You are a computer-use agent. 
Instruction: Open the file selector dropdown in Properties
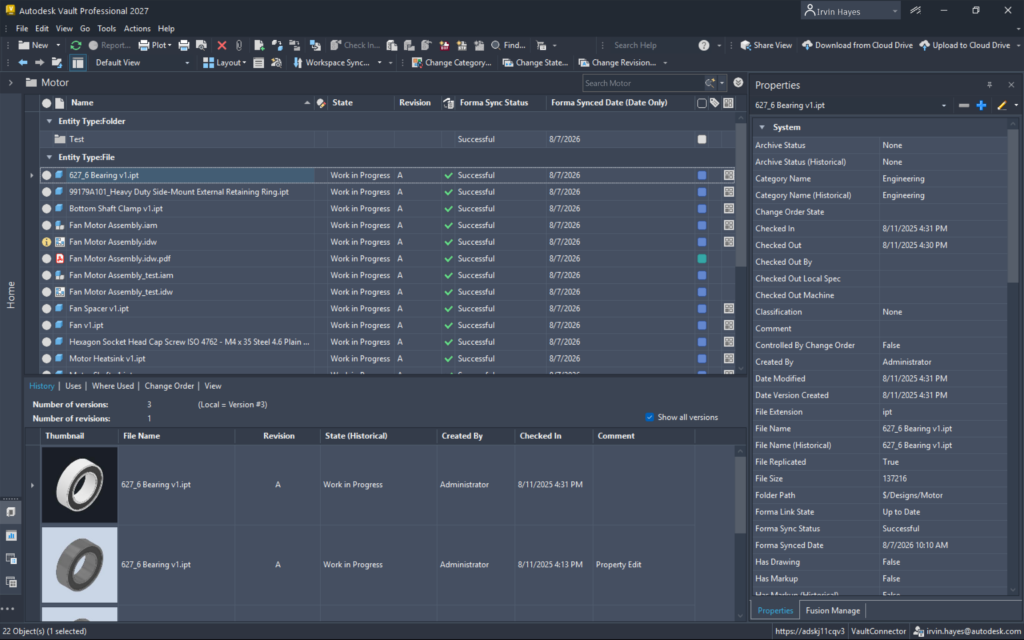tap(944, 105)
